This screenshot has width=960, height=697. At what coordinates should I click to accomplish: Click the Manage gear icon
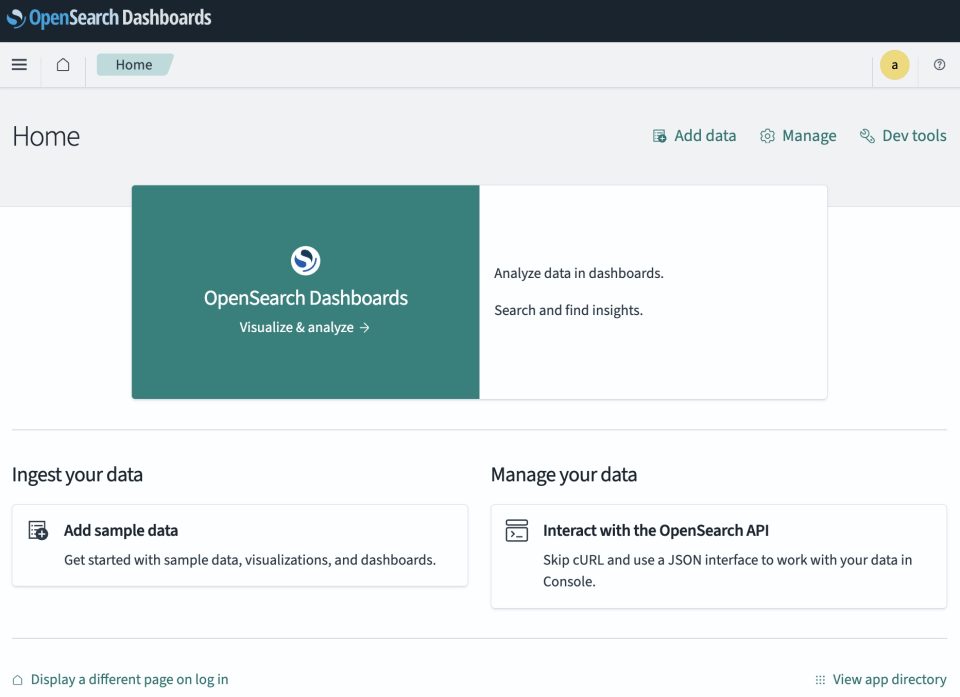click(x=767, y=135)
